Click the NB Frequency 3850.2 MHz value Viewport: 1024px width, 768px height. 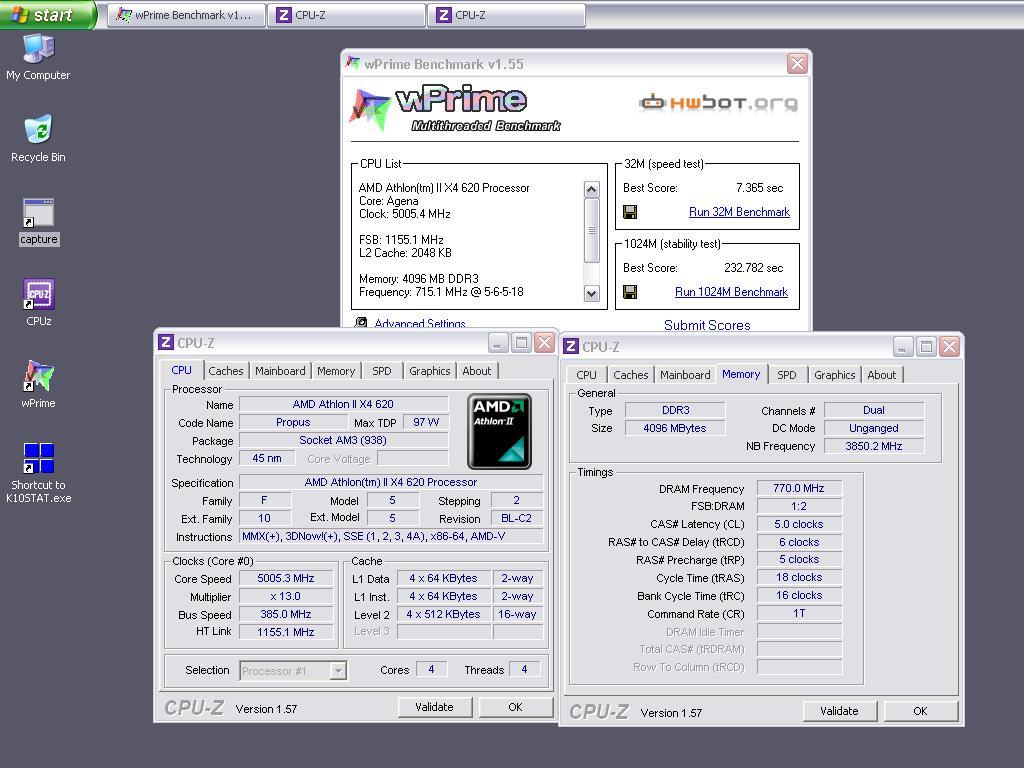[x=874, y=446]
